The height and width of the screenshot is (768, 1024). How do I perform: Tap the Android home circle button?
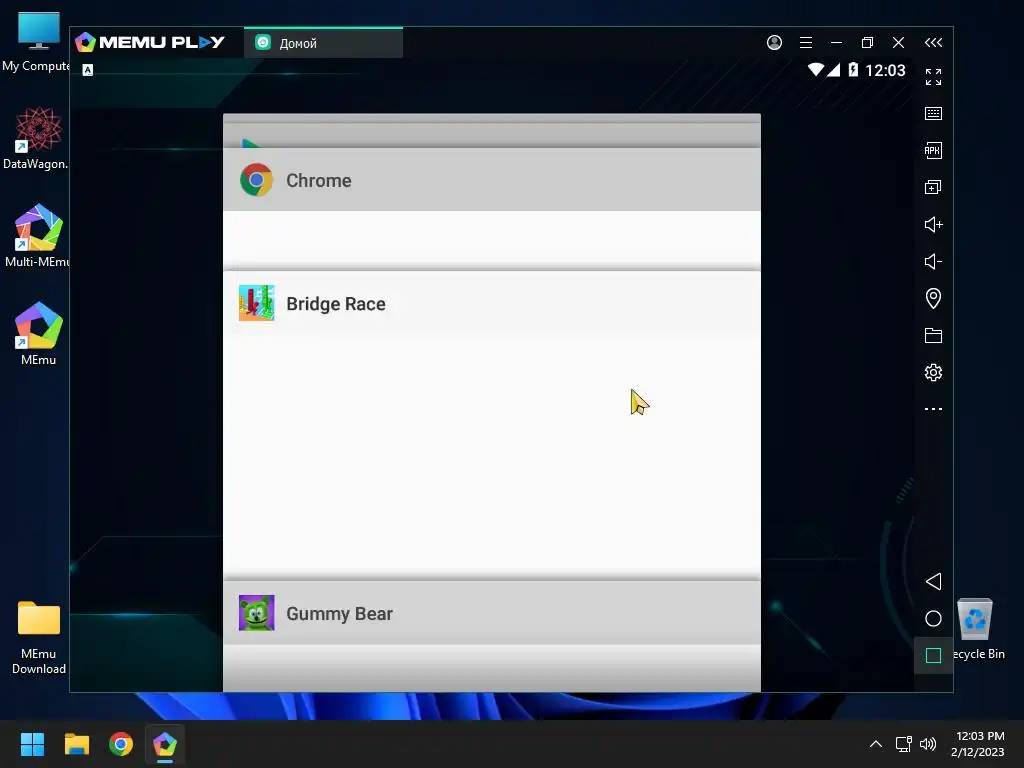(x=933, y=618)
